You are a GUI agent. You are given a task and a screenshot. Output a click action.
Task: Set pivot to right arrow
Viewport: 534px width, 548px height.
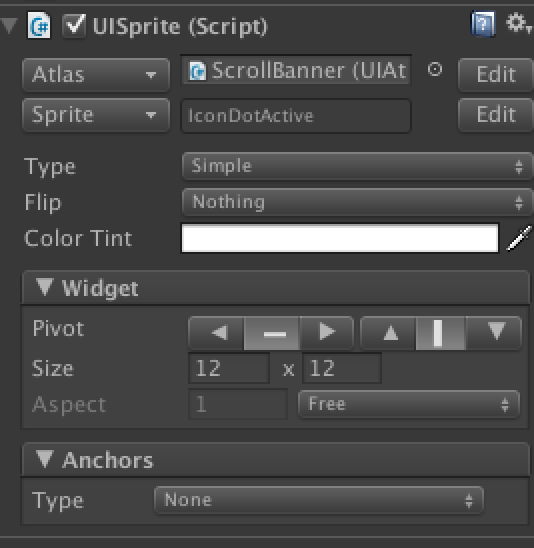click(326, 332)
